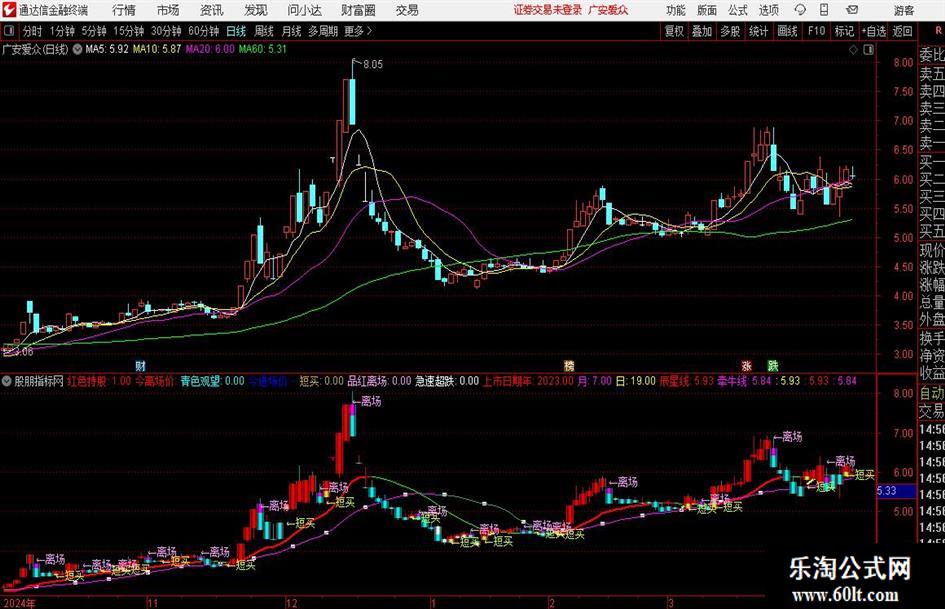Open the 资讯 menu
Image resolution: width=945 pixels, height=609 pixels.
[211, 10]
